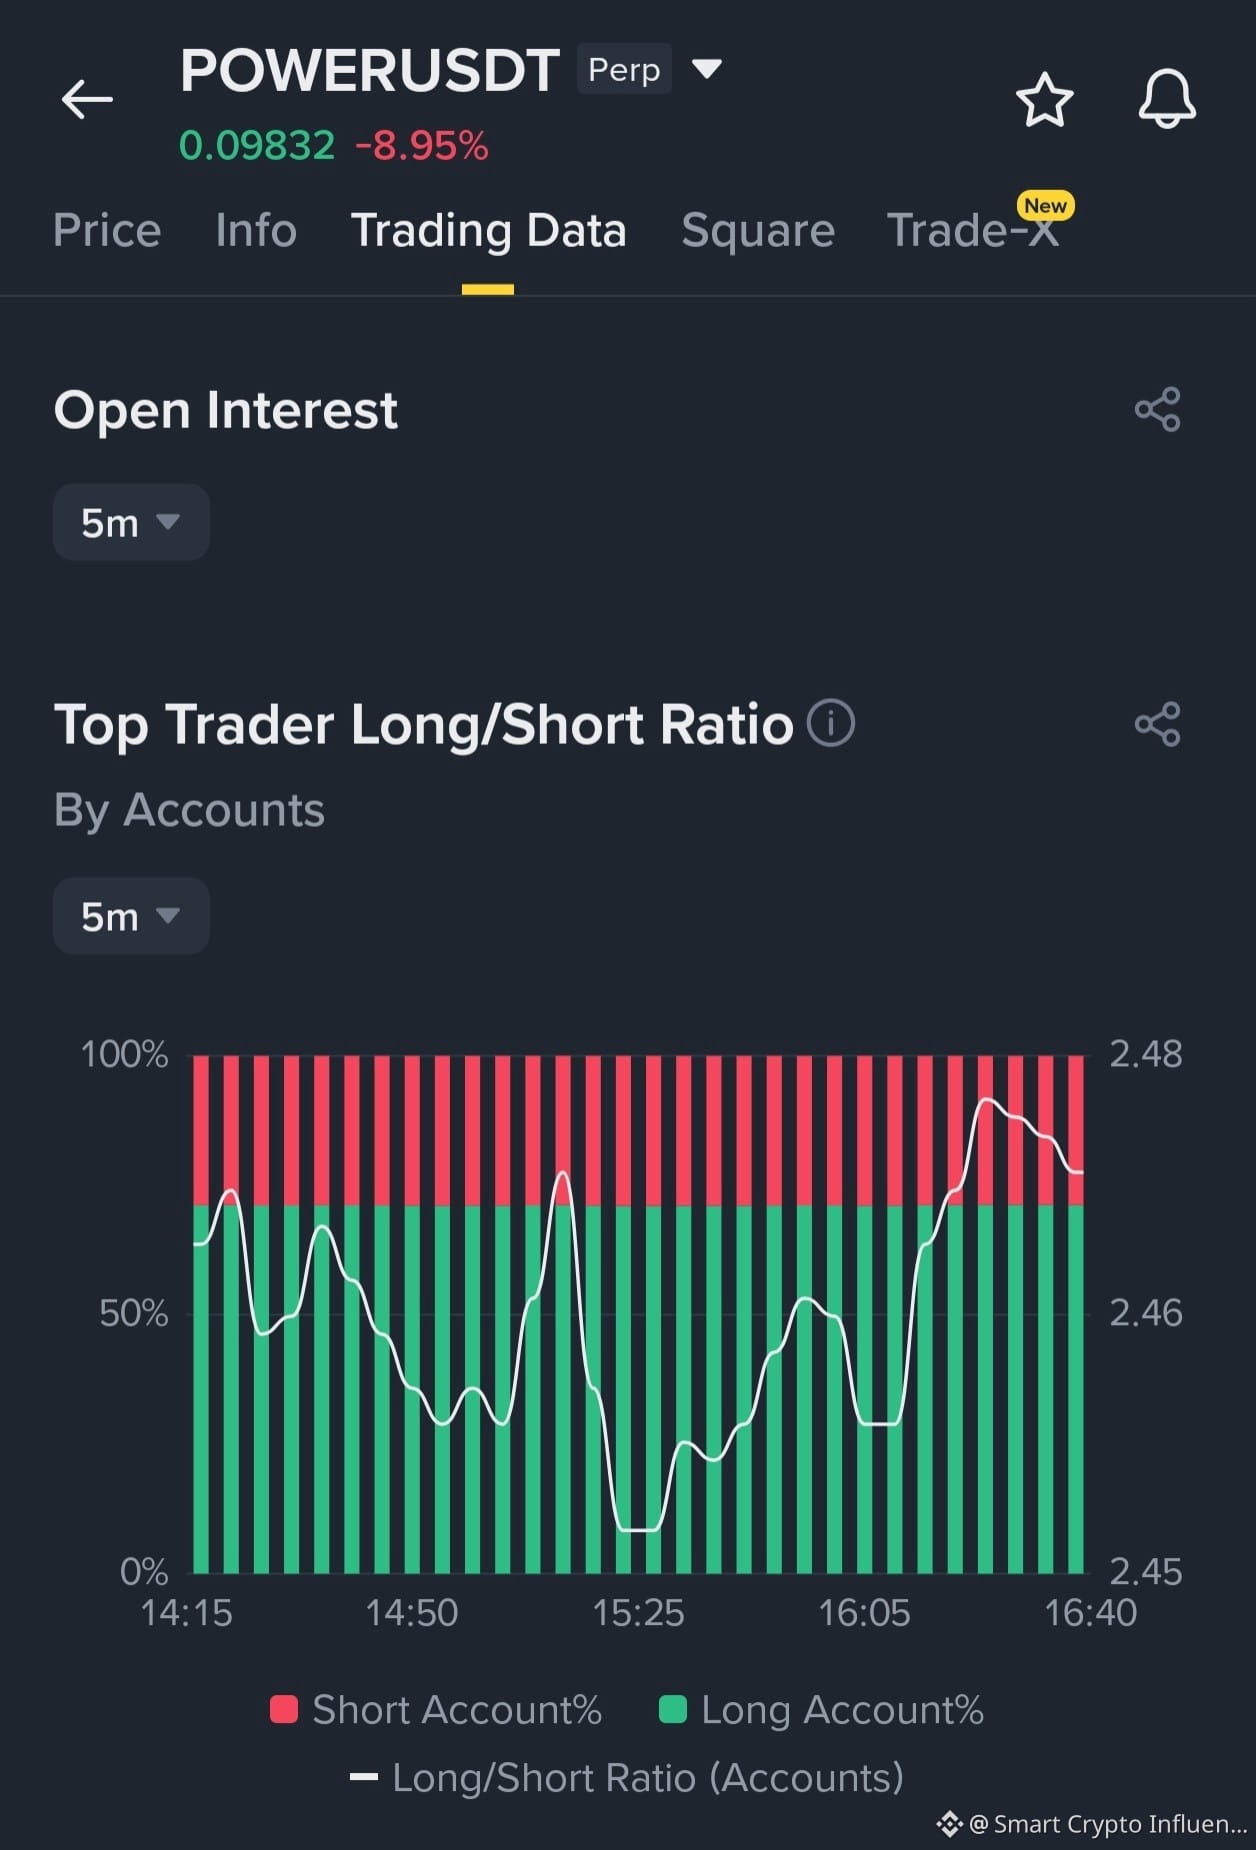This screenshot has width=1256, height=1850.
Task: Open price alerts via the bell icon
Action: [1167, 99]
